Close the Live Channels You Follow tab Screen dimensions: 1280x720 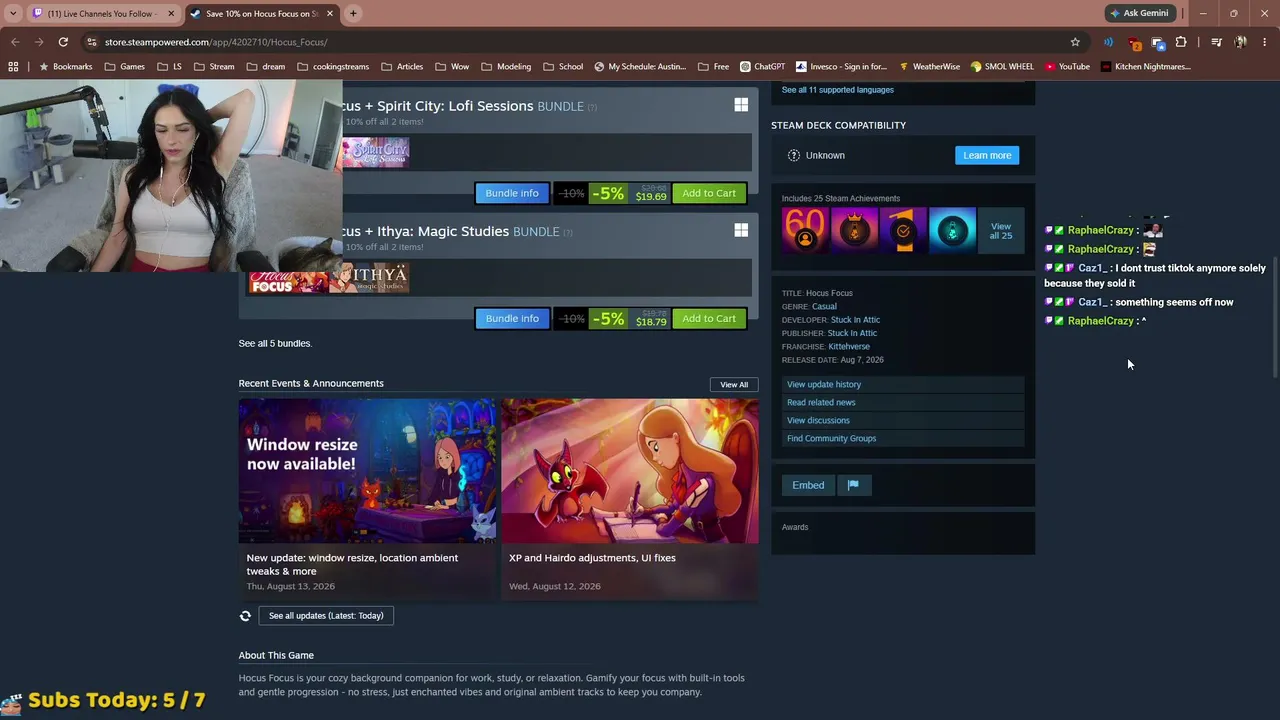(171, 14)
